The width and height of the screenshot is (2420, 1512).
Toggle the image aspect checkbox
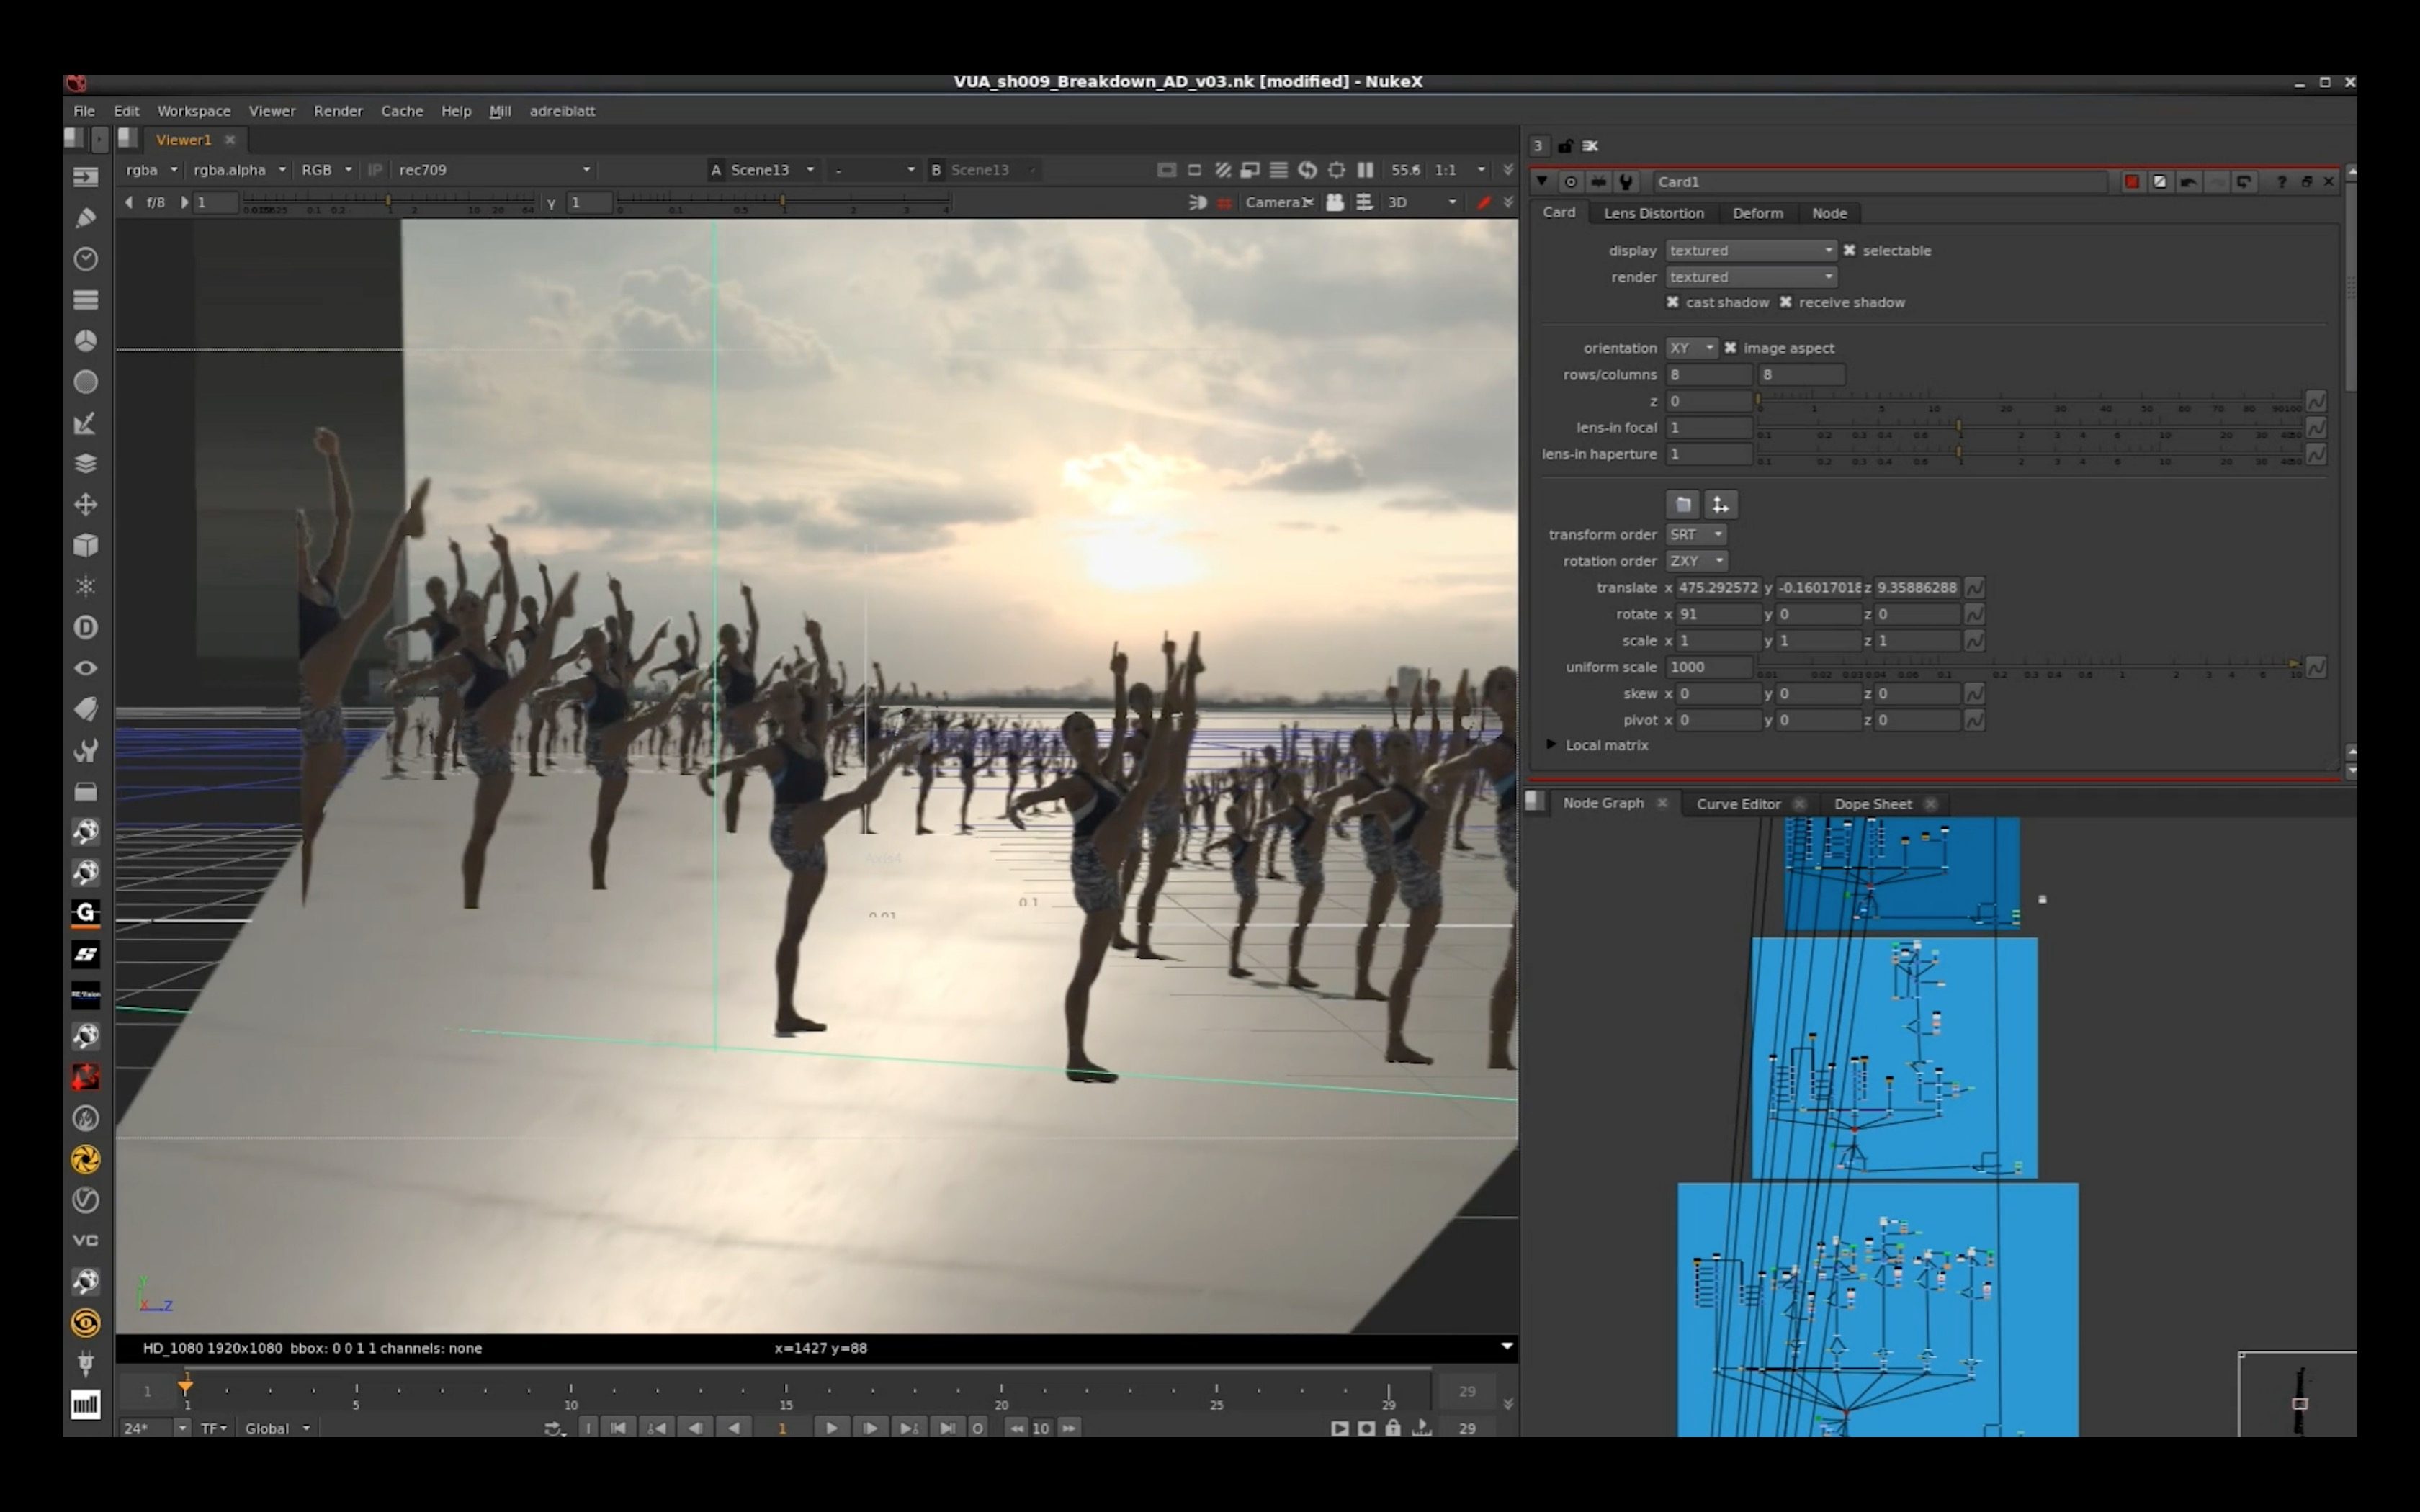(x=1730, y=348)
